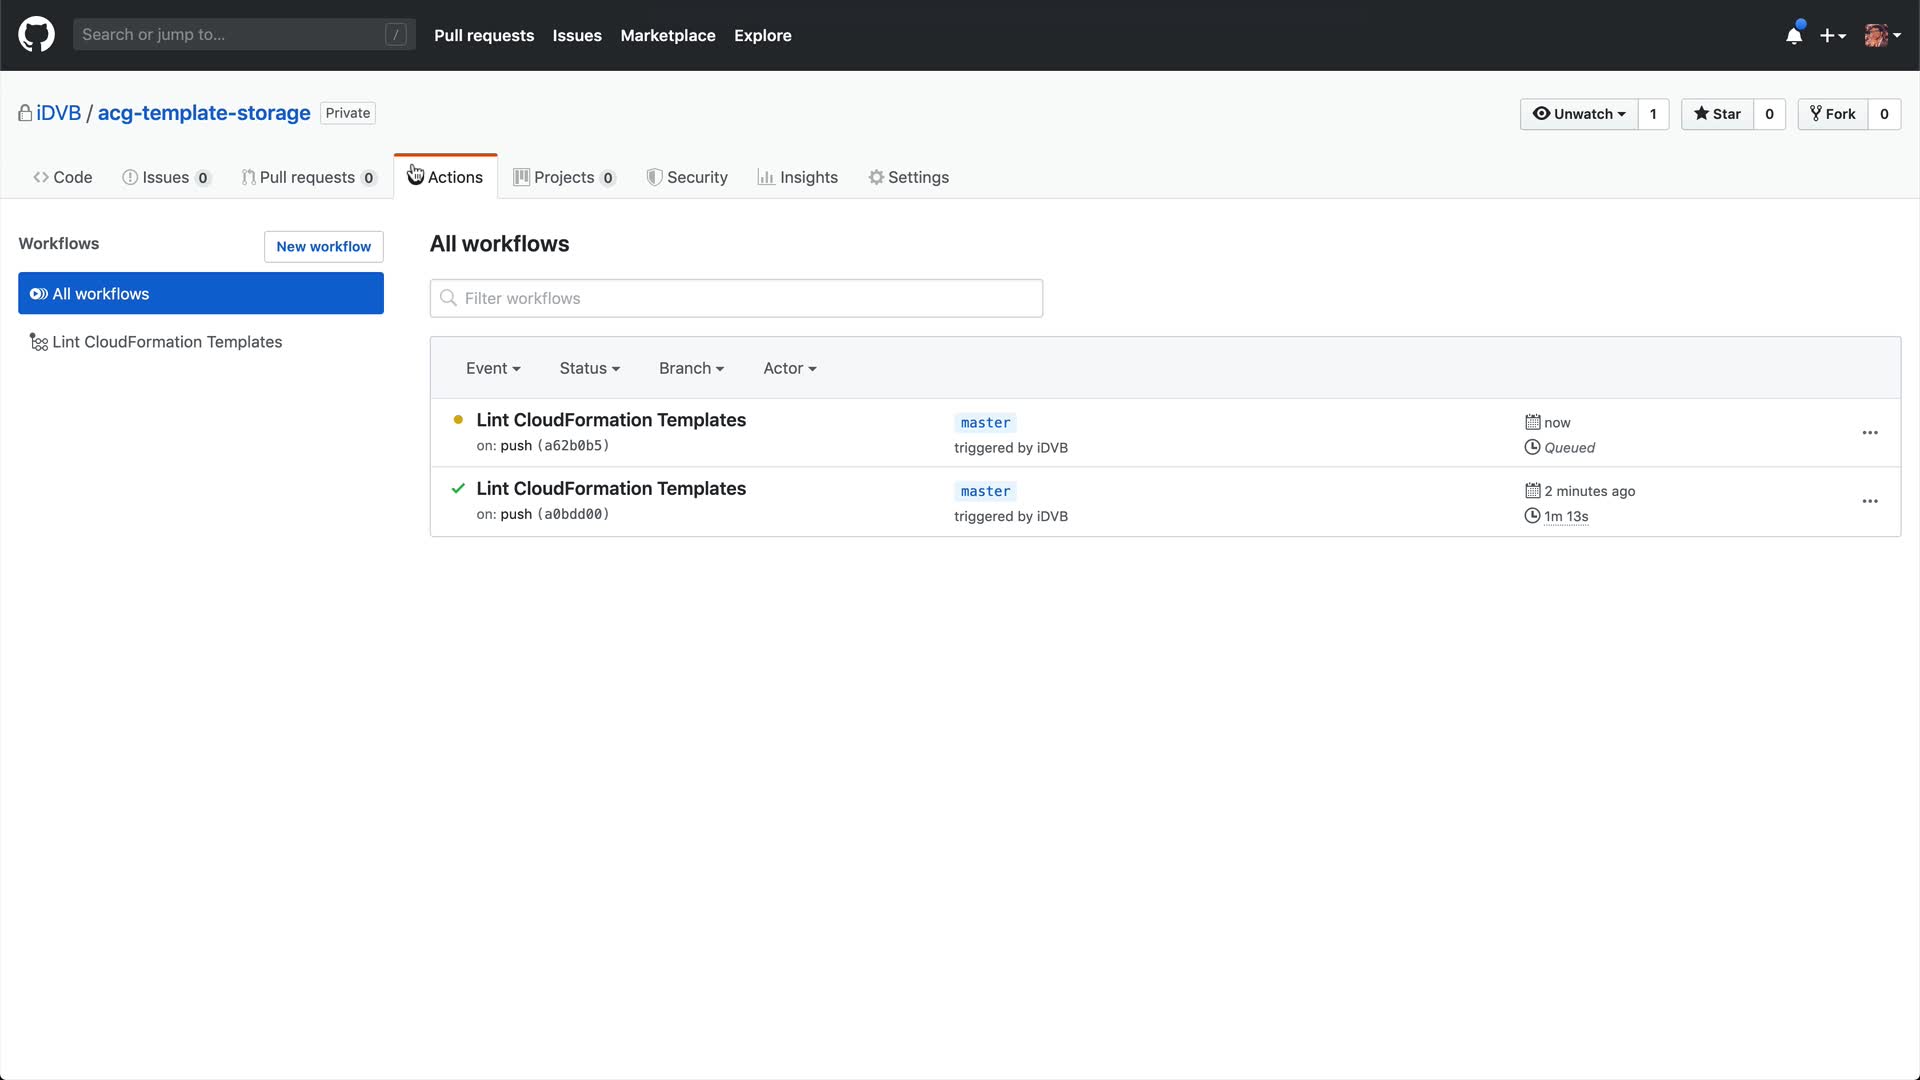Switch to the Code tab
The image size is (1920, 1080).
63,177
